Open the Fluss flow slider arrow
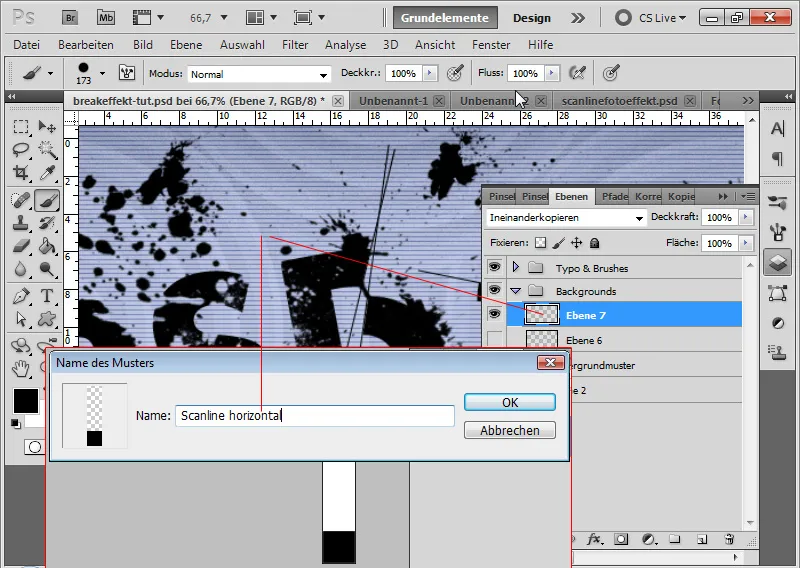The image size is (800, 568). [552, 73]
